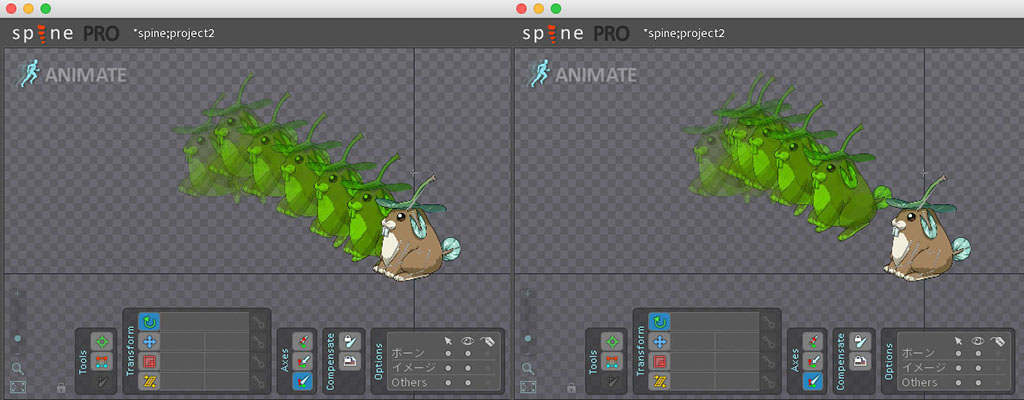Toggle Others selectable dot in right window
This screenshot has width=1024, height=400.
pyautogui.click(x=958, y=382)
